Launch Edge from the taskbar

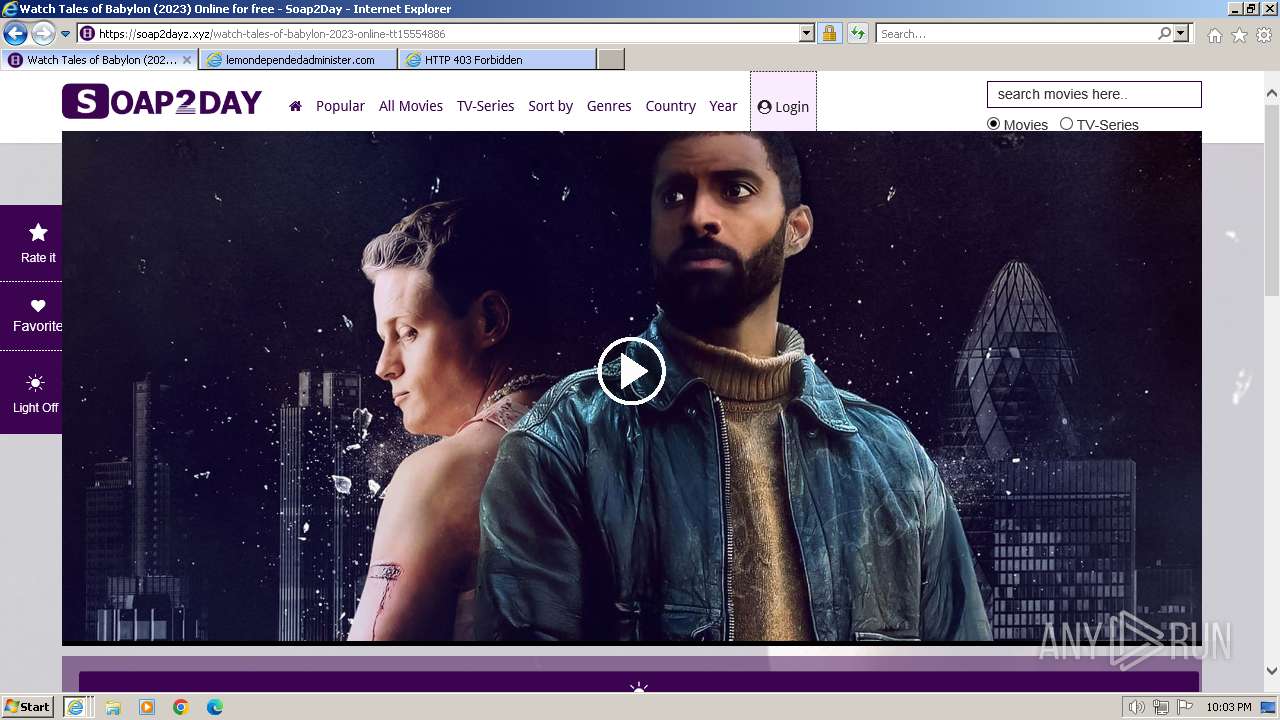pos(215,707)
